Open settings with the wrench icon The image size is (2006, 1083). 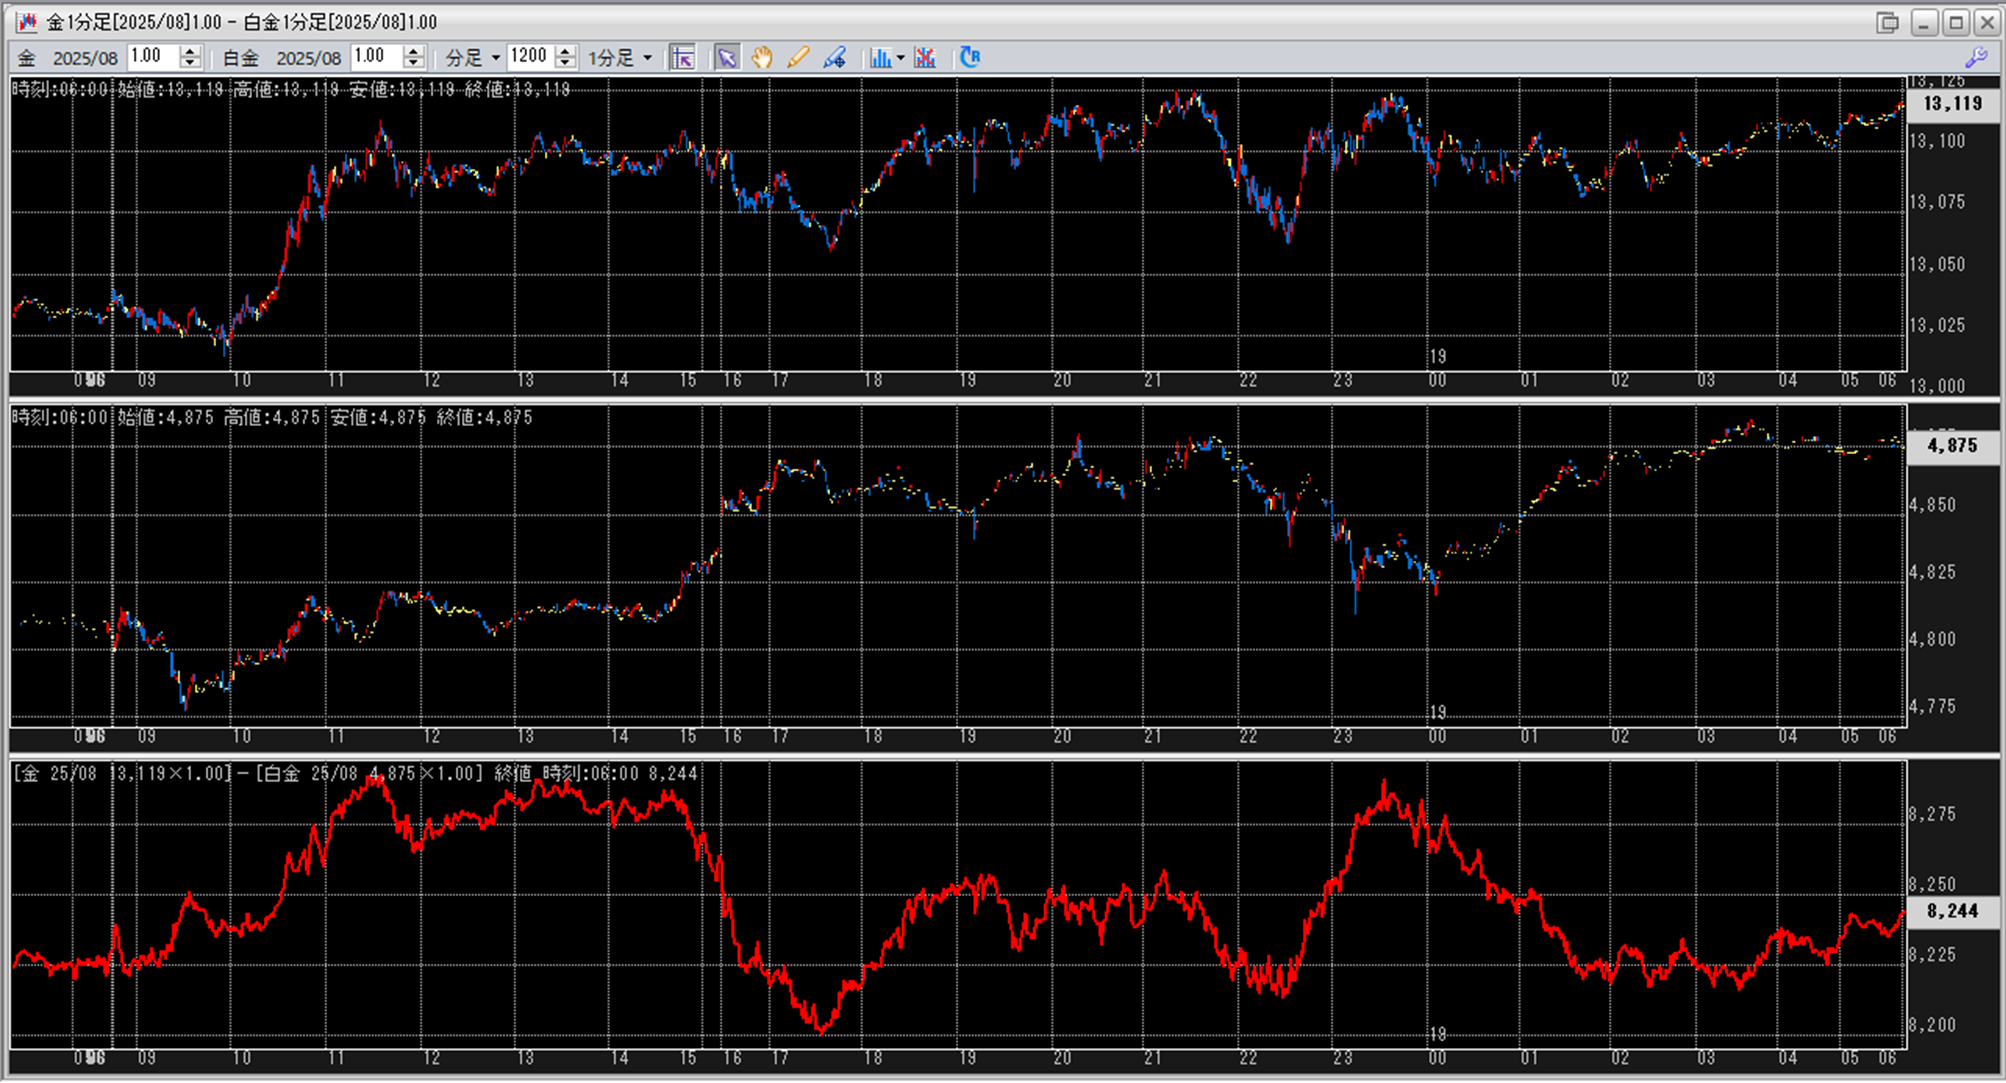[1976, 57]
